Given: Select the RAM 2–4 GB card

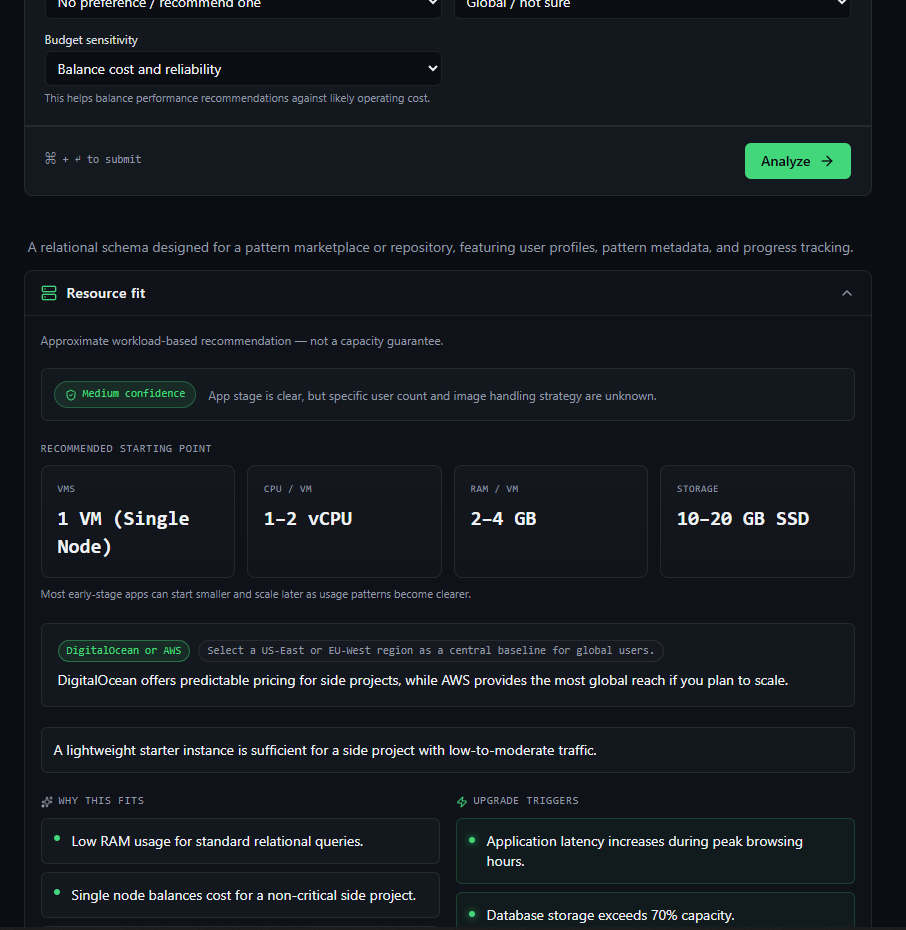Looking at the screenshot, I should [551, 521].
